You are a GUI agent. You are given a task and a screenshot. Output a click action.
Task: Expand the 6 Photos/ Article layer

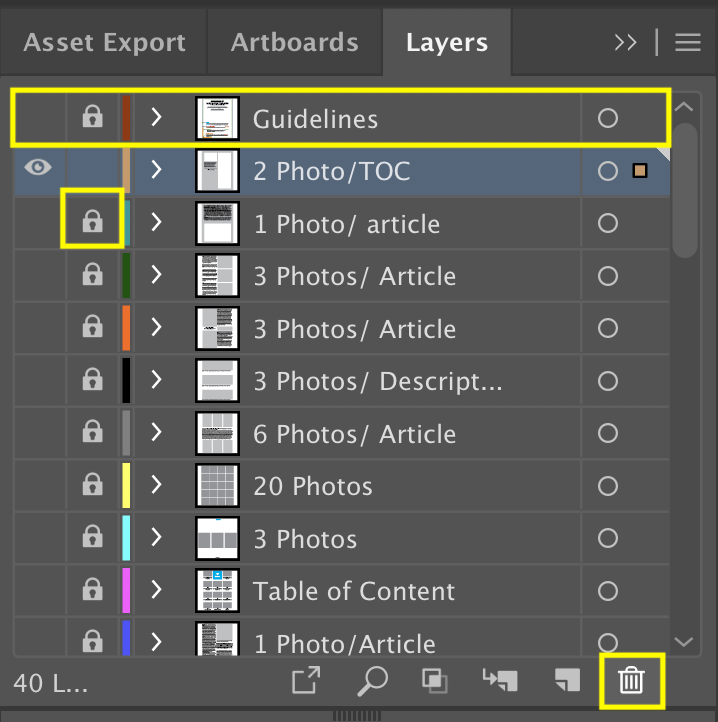[x=156, y=434]
